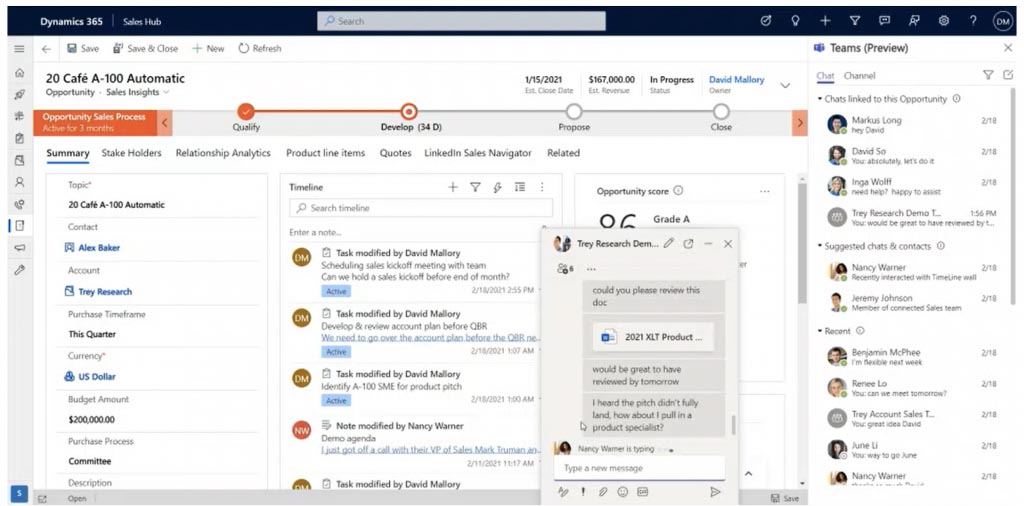Click Save & Close in toolbar
Screen dimensions: 1024x506
click(145, 49)
